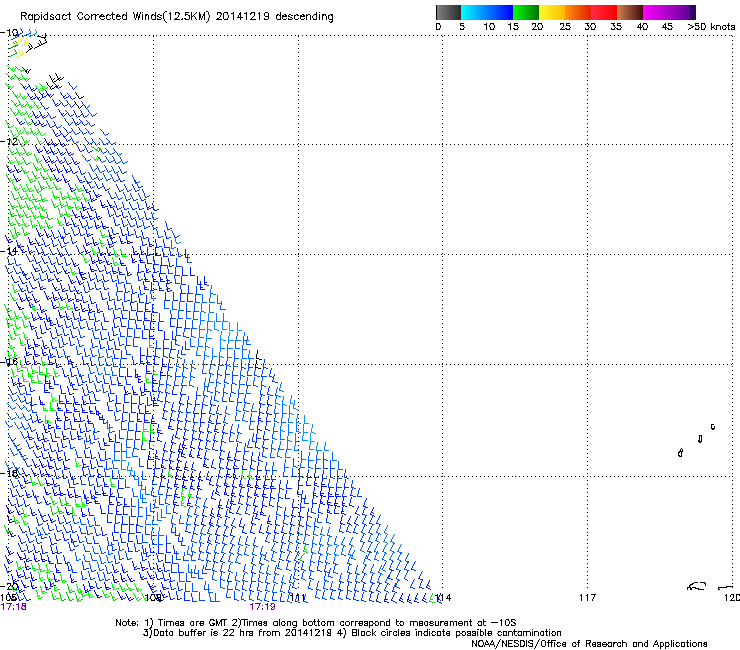Click the '20141219 descending' date text in title
The width and height of the screenshot is (740, 650).
tap(275, 17)
